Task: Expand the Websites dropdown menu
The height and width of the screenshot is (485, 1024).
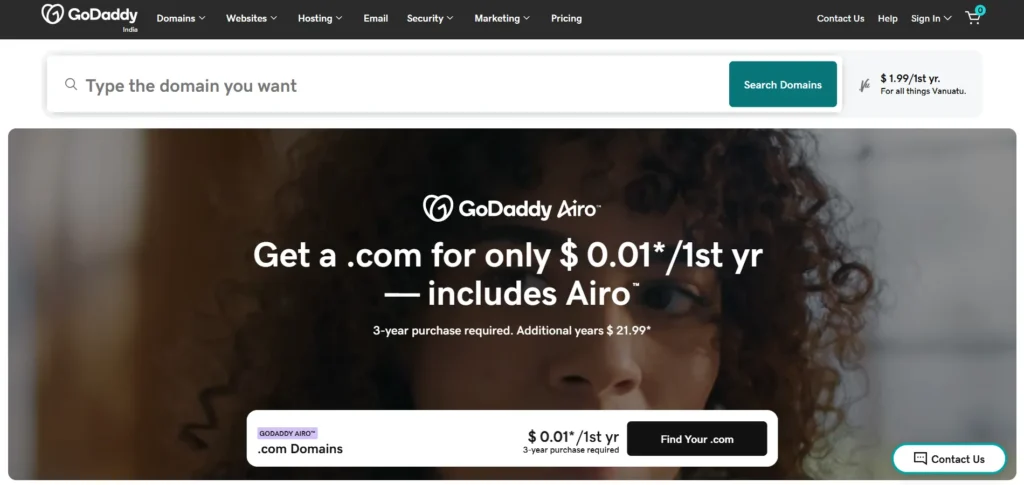Action: click(x=251, y=18)
